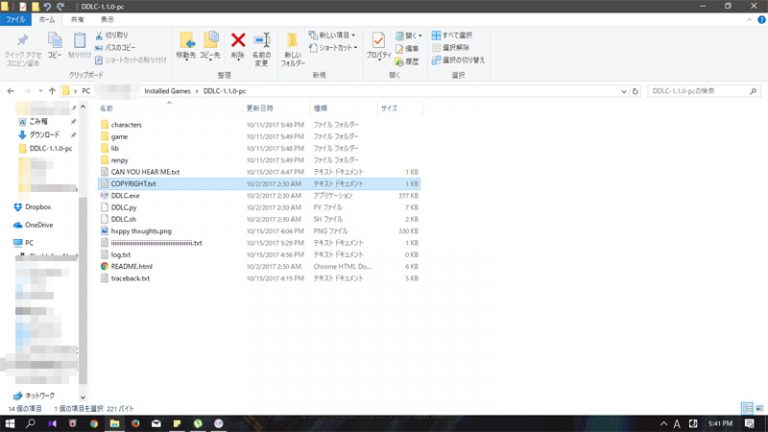Click Deselect (選択解除) in ribbon
Viewport: 768px width, 432px height.
[451, 48]
